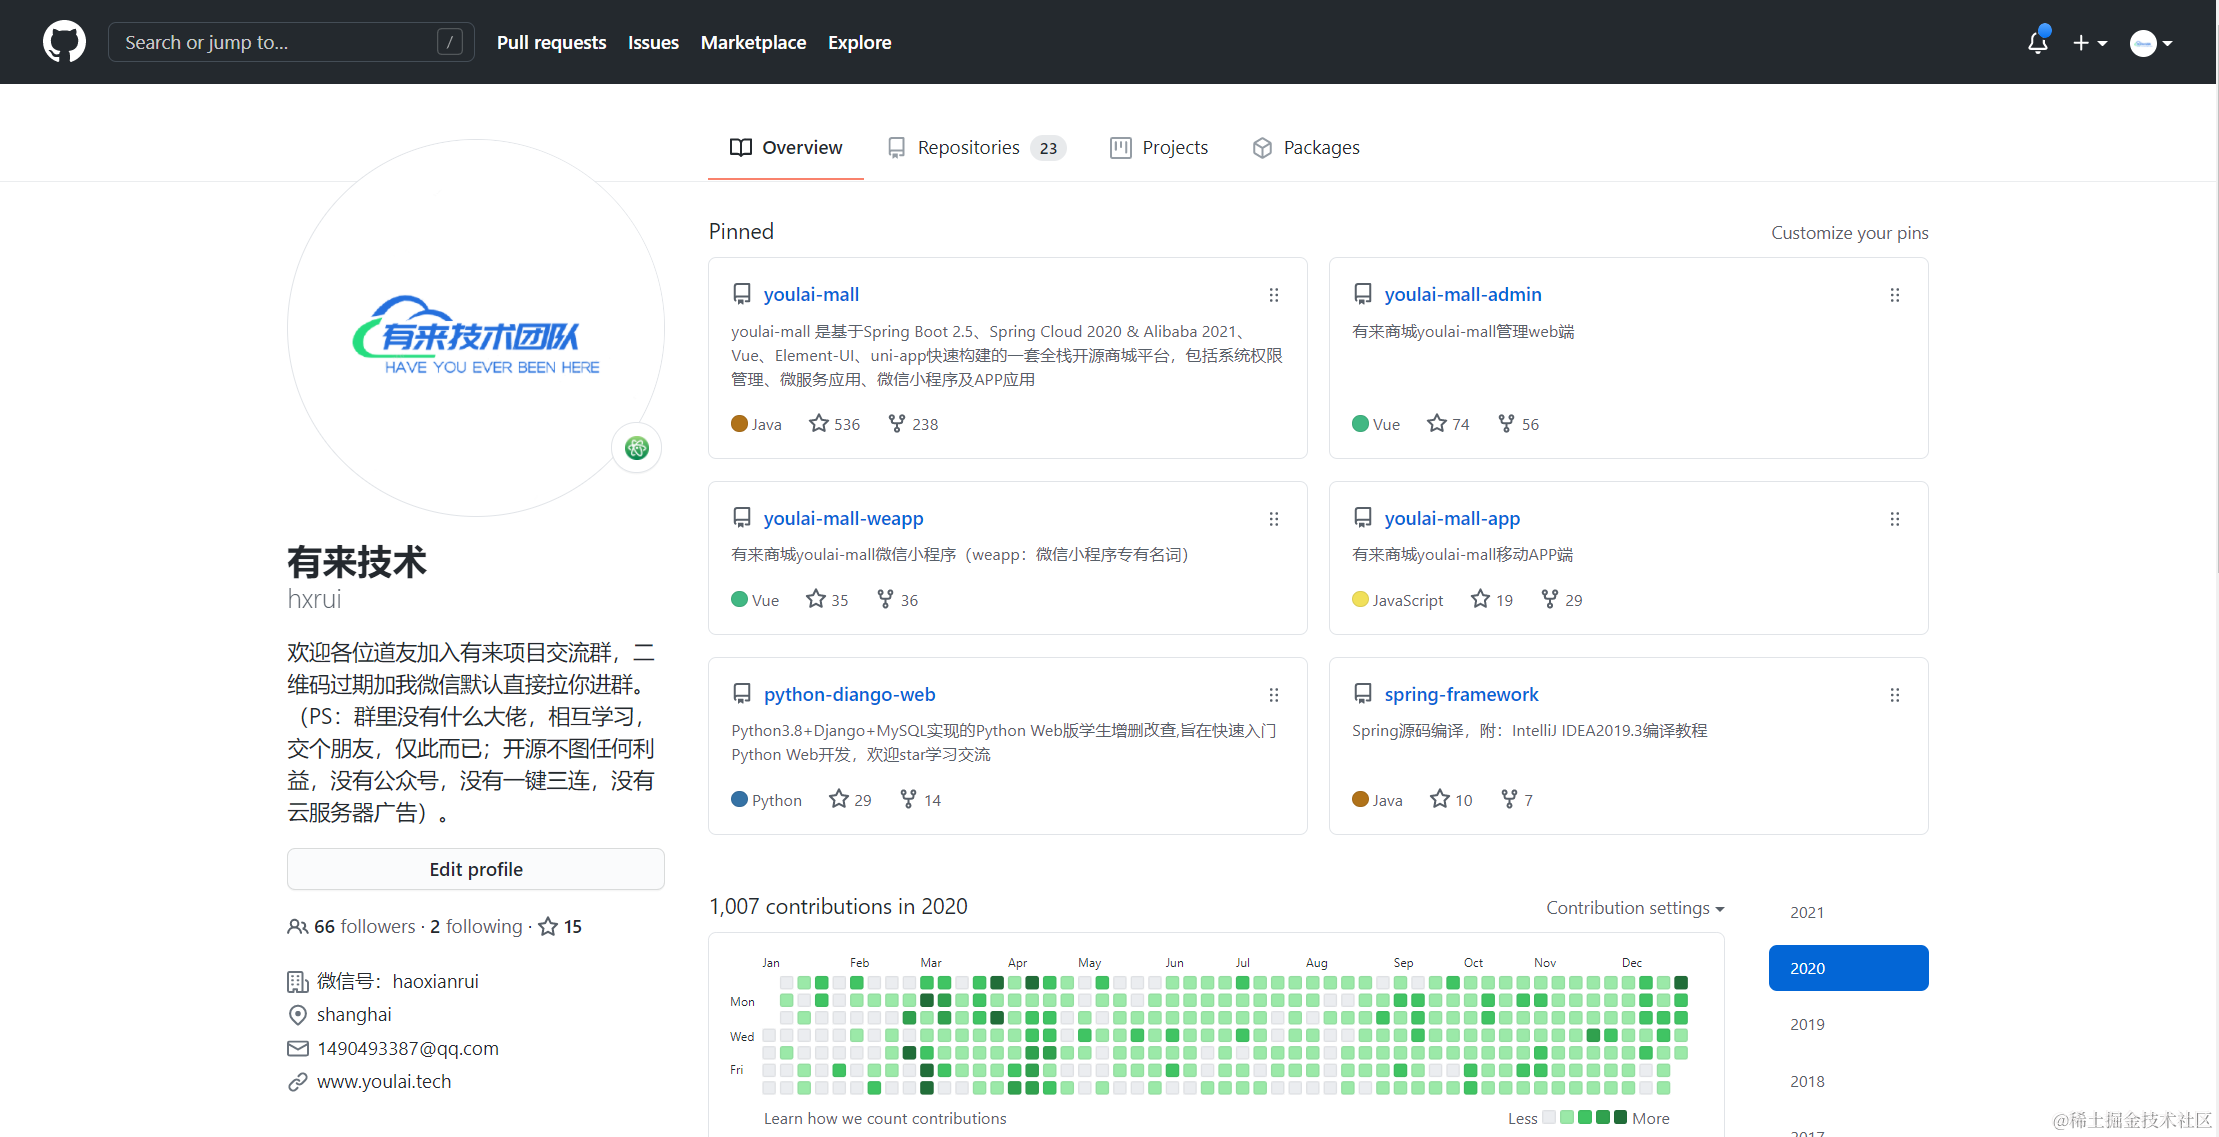Click the fork icon on python-diango-web
Image resolution: width=2219 pixels, height=1137 pixels.
(908, 799)
